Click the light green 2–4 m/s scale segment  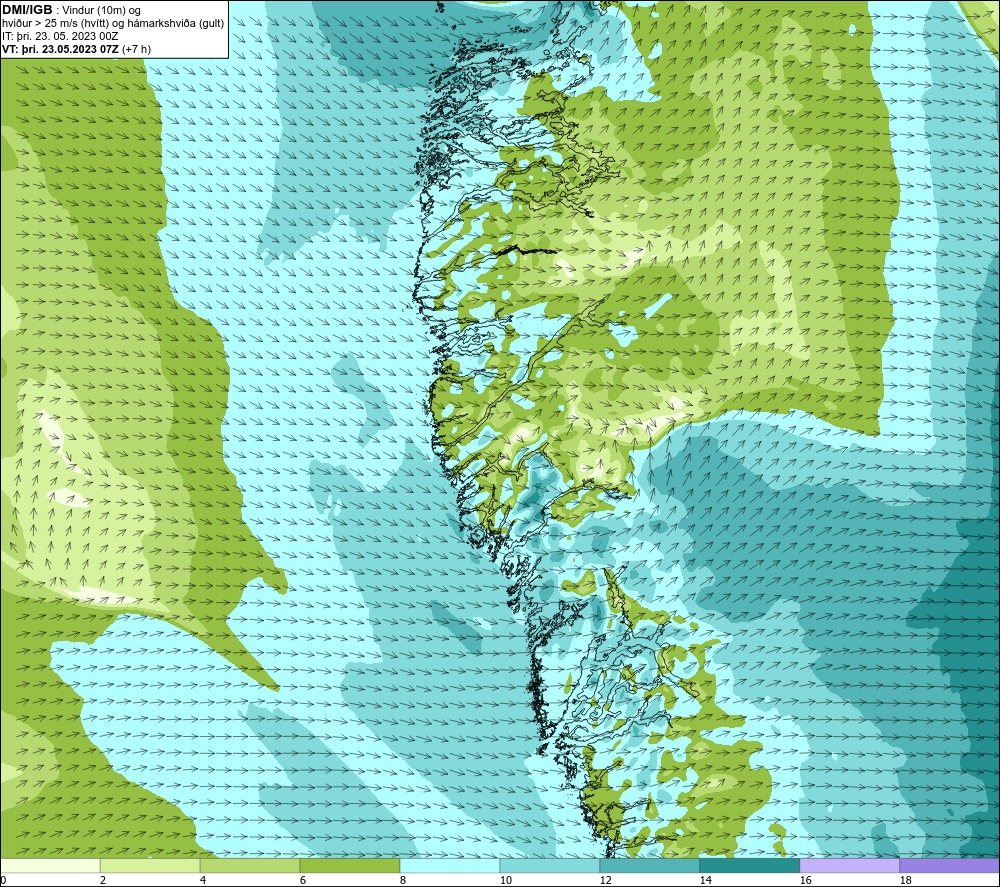[150, 865]
